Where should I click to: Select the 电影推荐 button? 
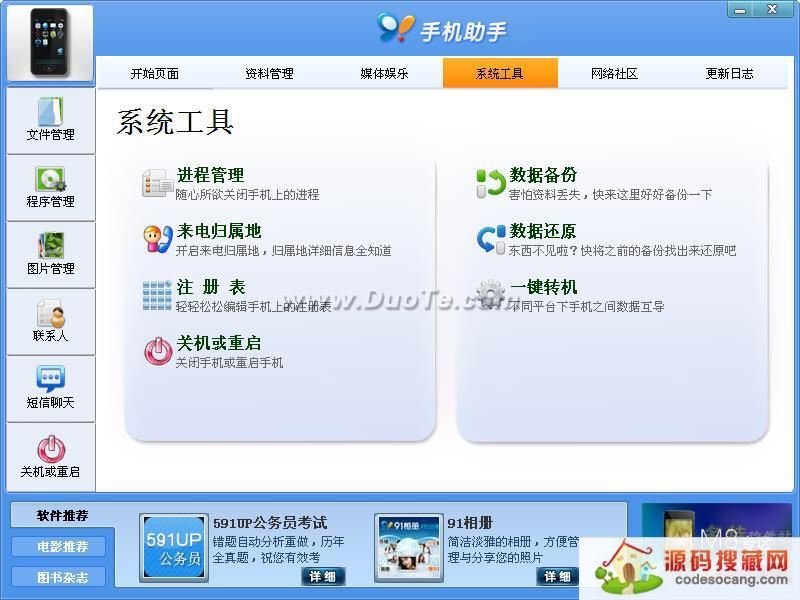(62, 547)
